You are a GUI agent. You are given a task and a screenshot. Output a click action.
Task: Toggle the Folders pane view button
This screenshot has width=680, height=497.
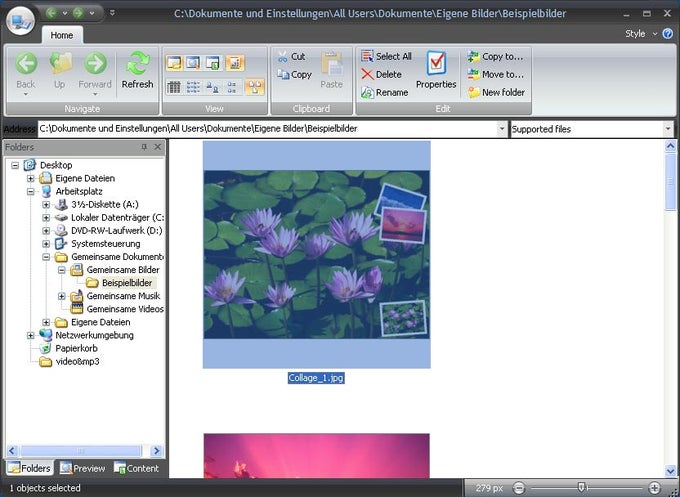(x=174, y=63)
